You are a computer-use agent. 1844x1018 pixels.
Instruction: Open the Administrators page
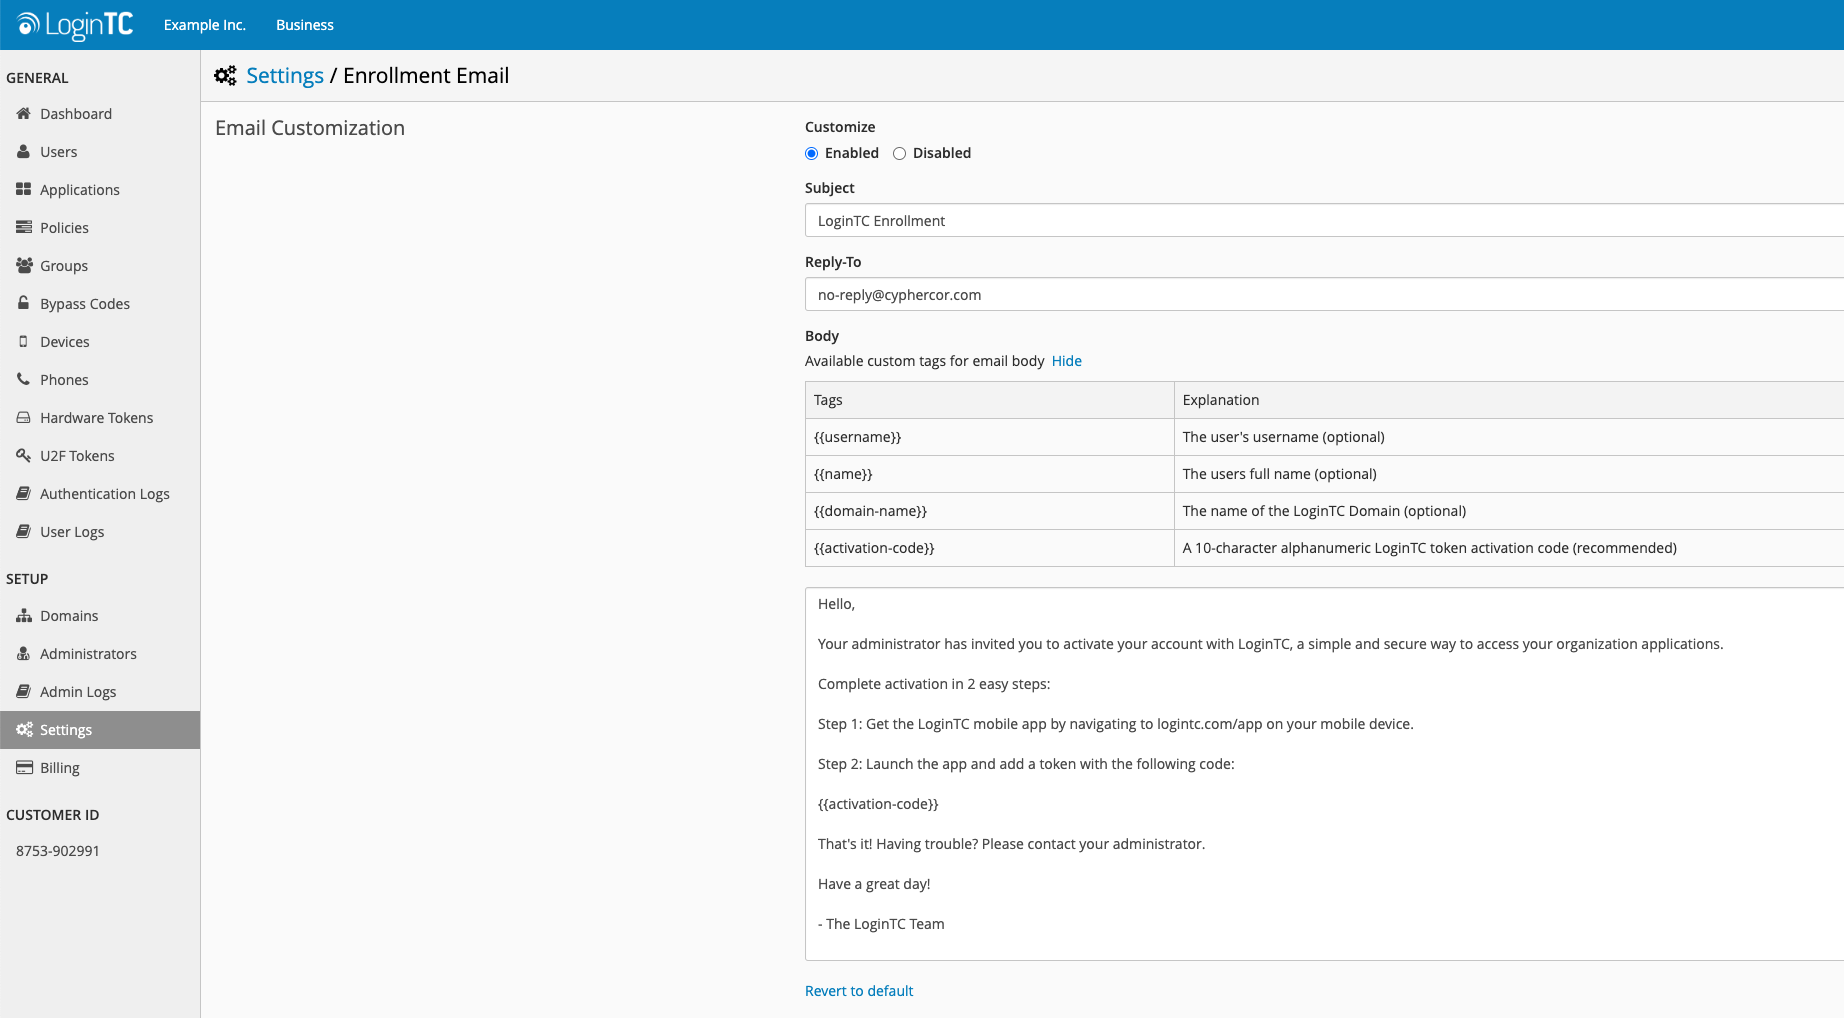(100, 654)
